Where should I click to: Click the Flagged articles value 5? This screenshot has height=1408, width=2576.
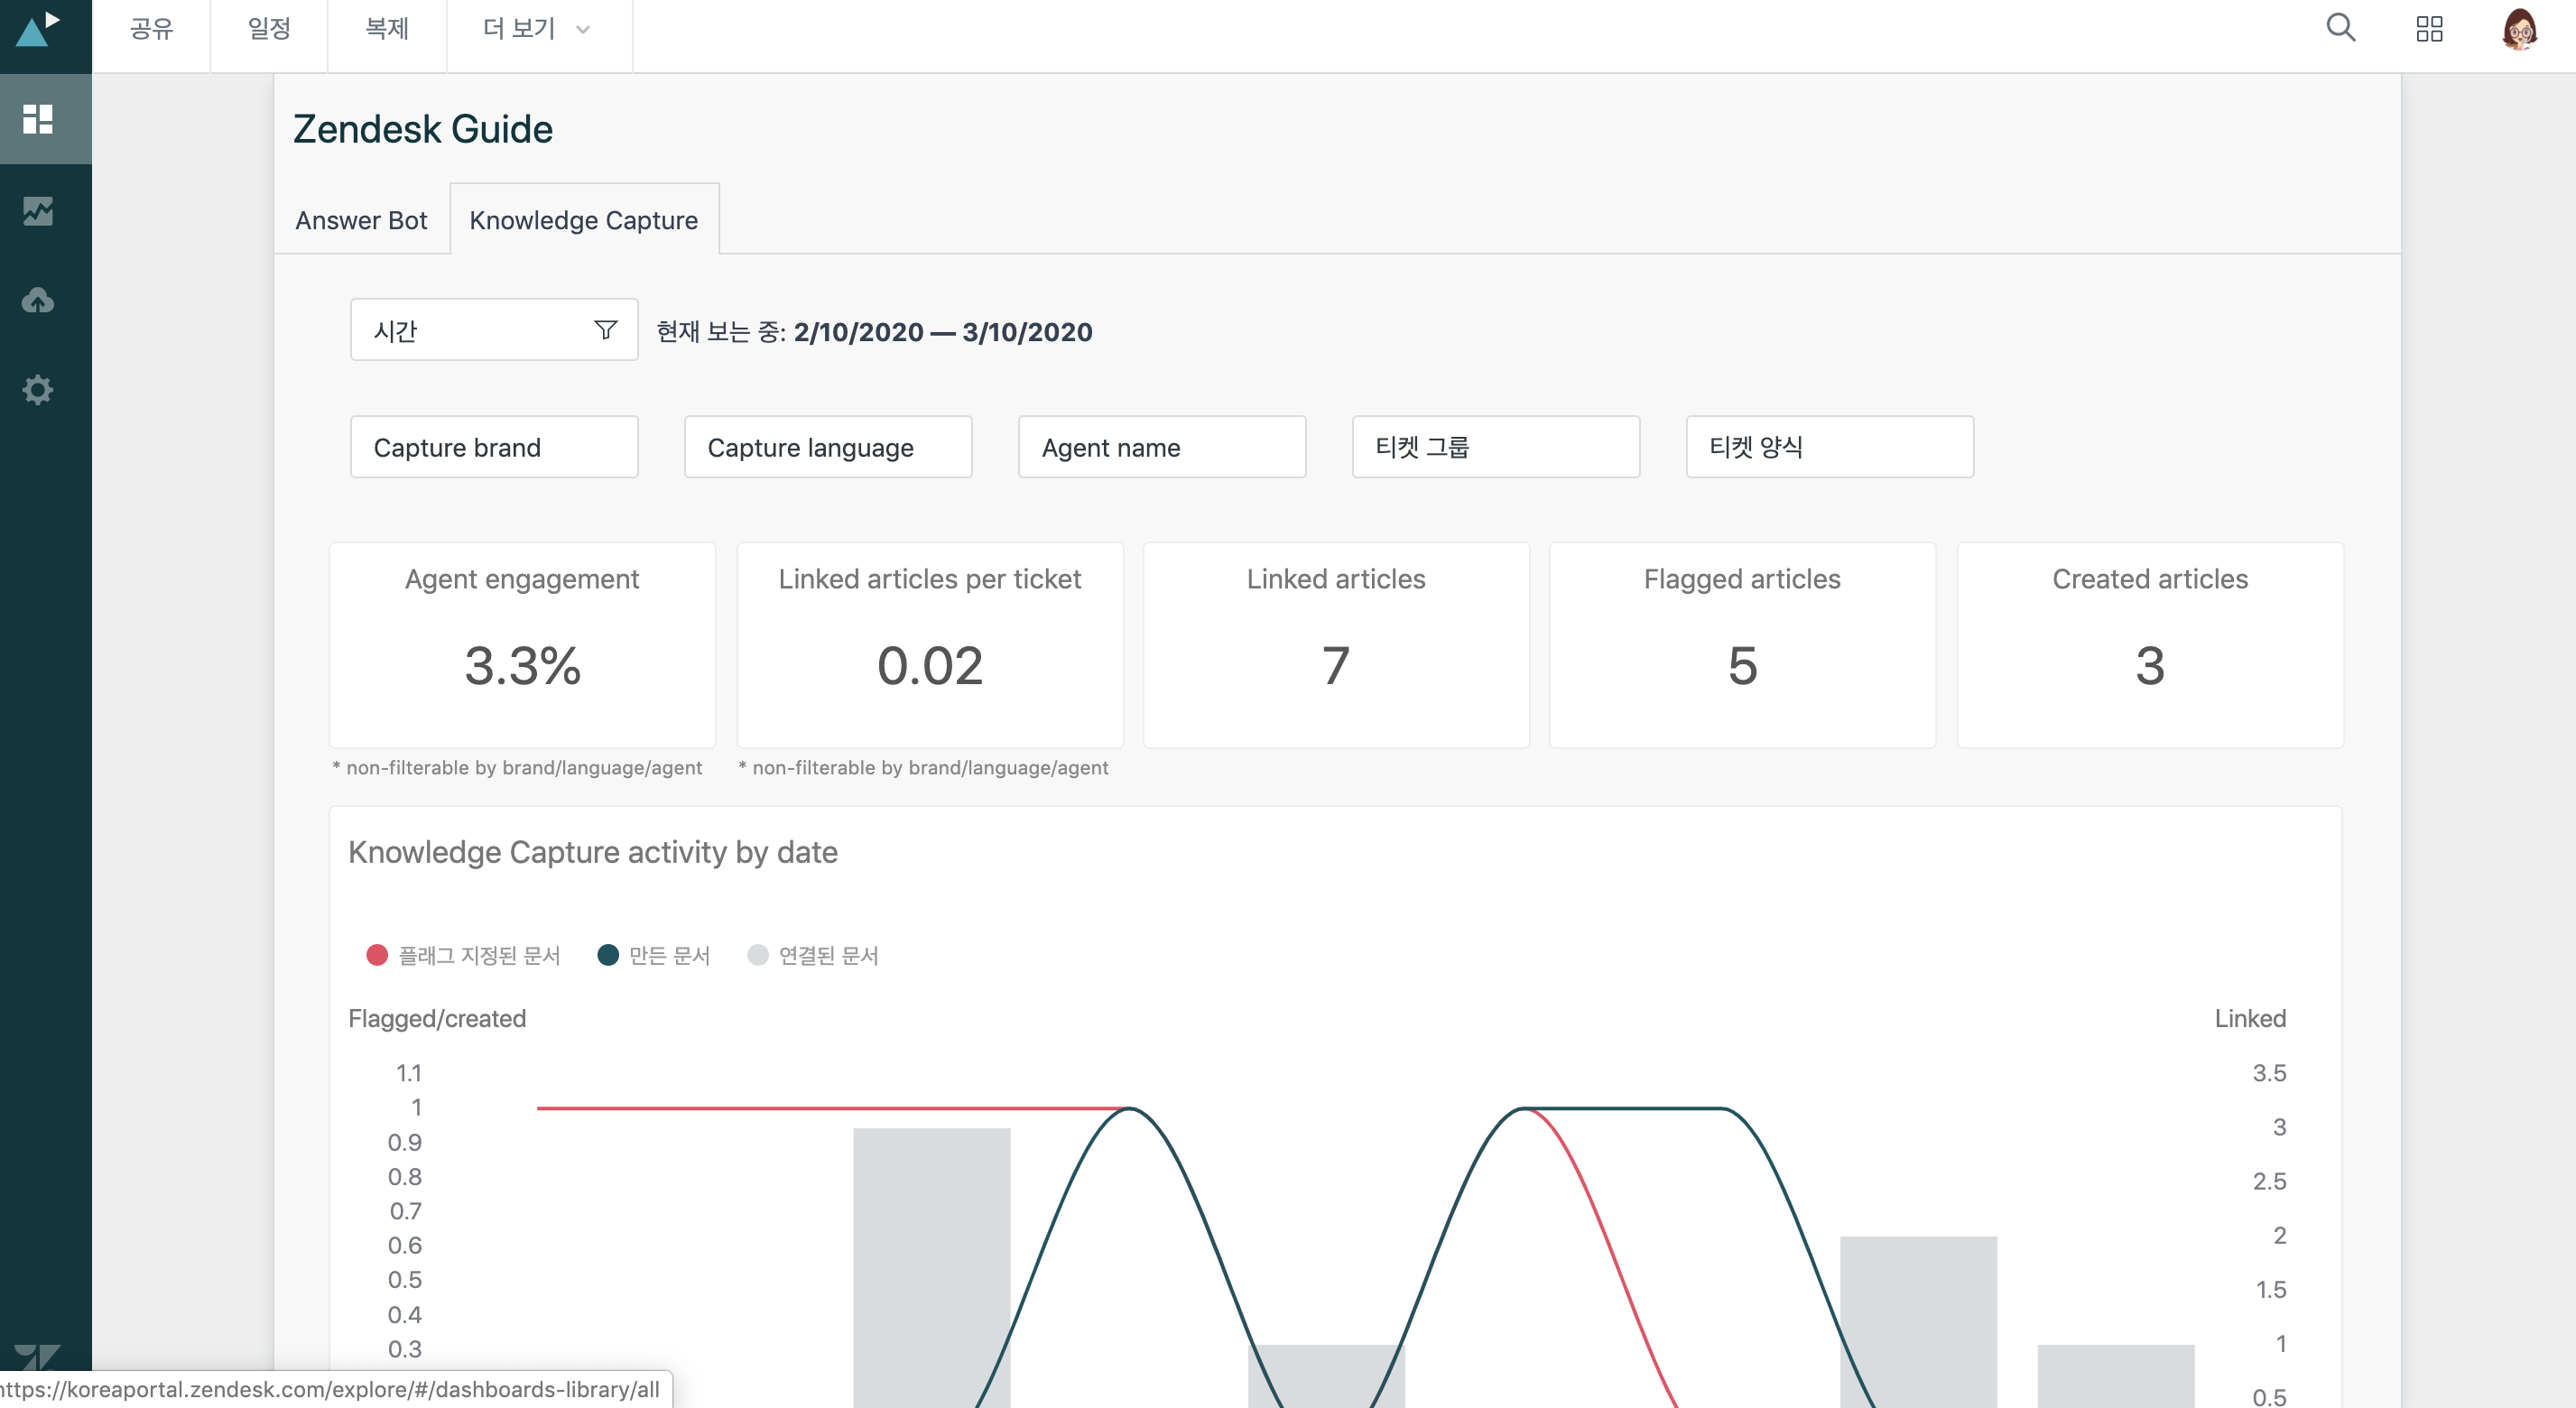1742,666
